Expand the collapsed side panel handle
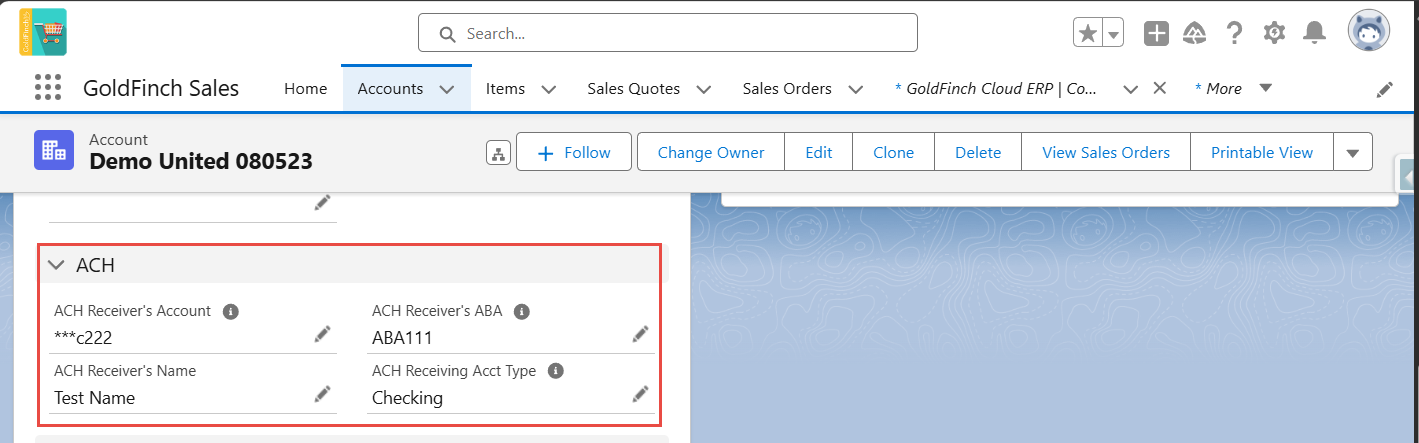 [1408, 177]
